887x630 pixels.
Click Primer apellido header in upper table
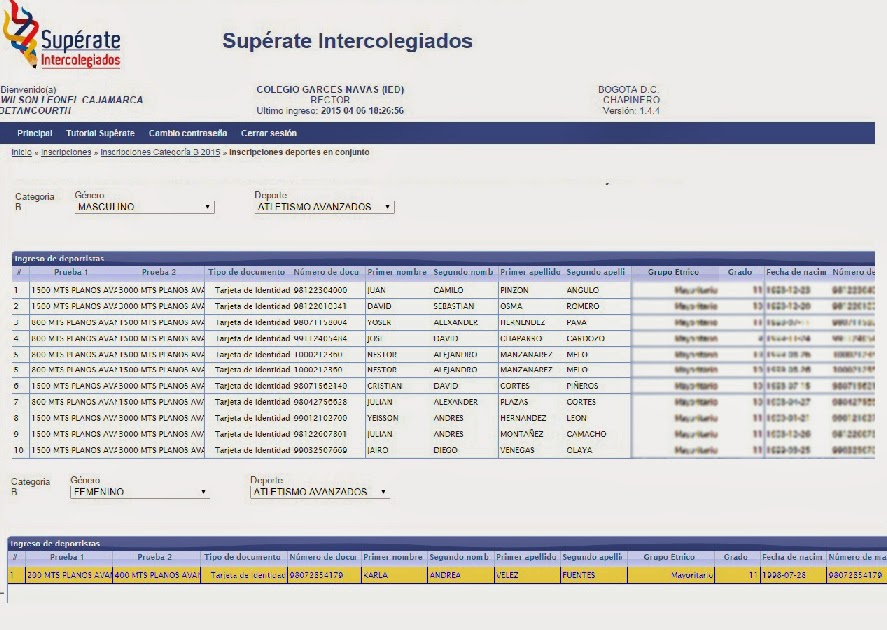[x=530, y=272]
